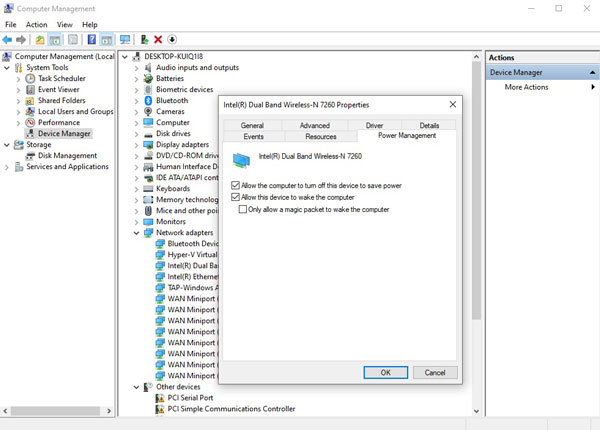Close the Wireless-N 7260 Properties dialog
600x430 pixels.
(x=453, y=104)
